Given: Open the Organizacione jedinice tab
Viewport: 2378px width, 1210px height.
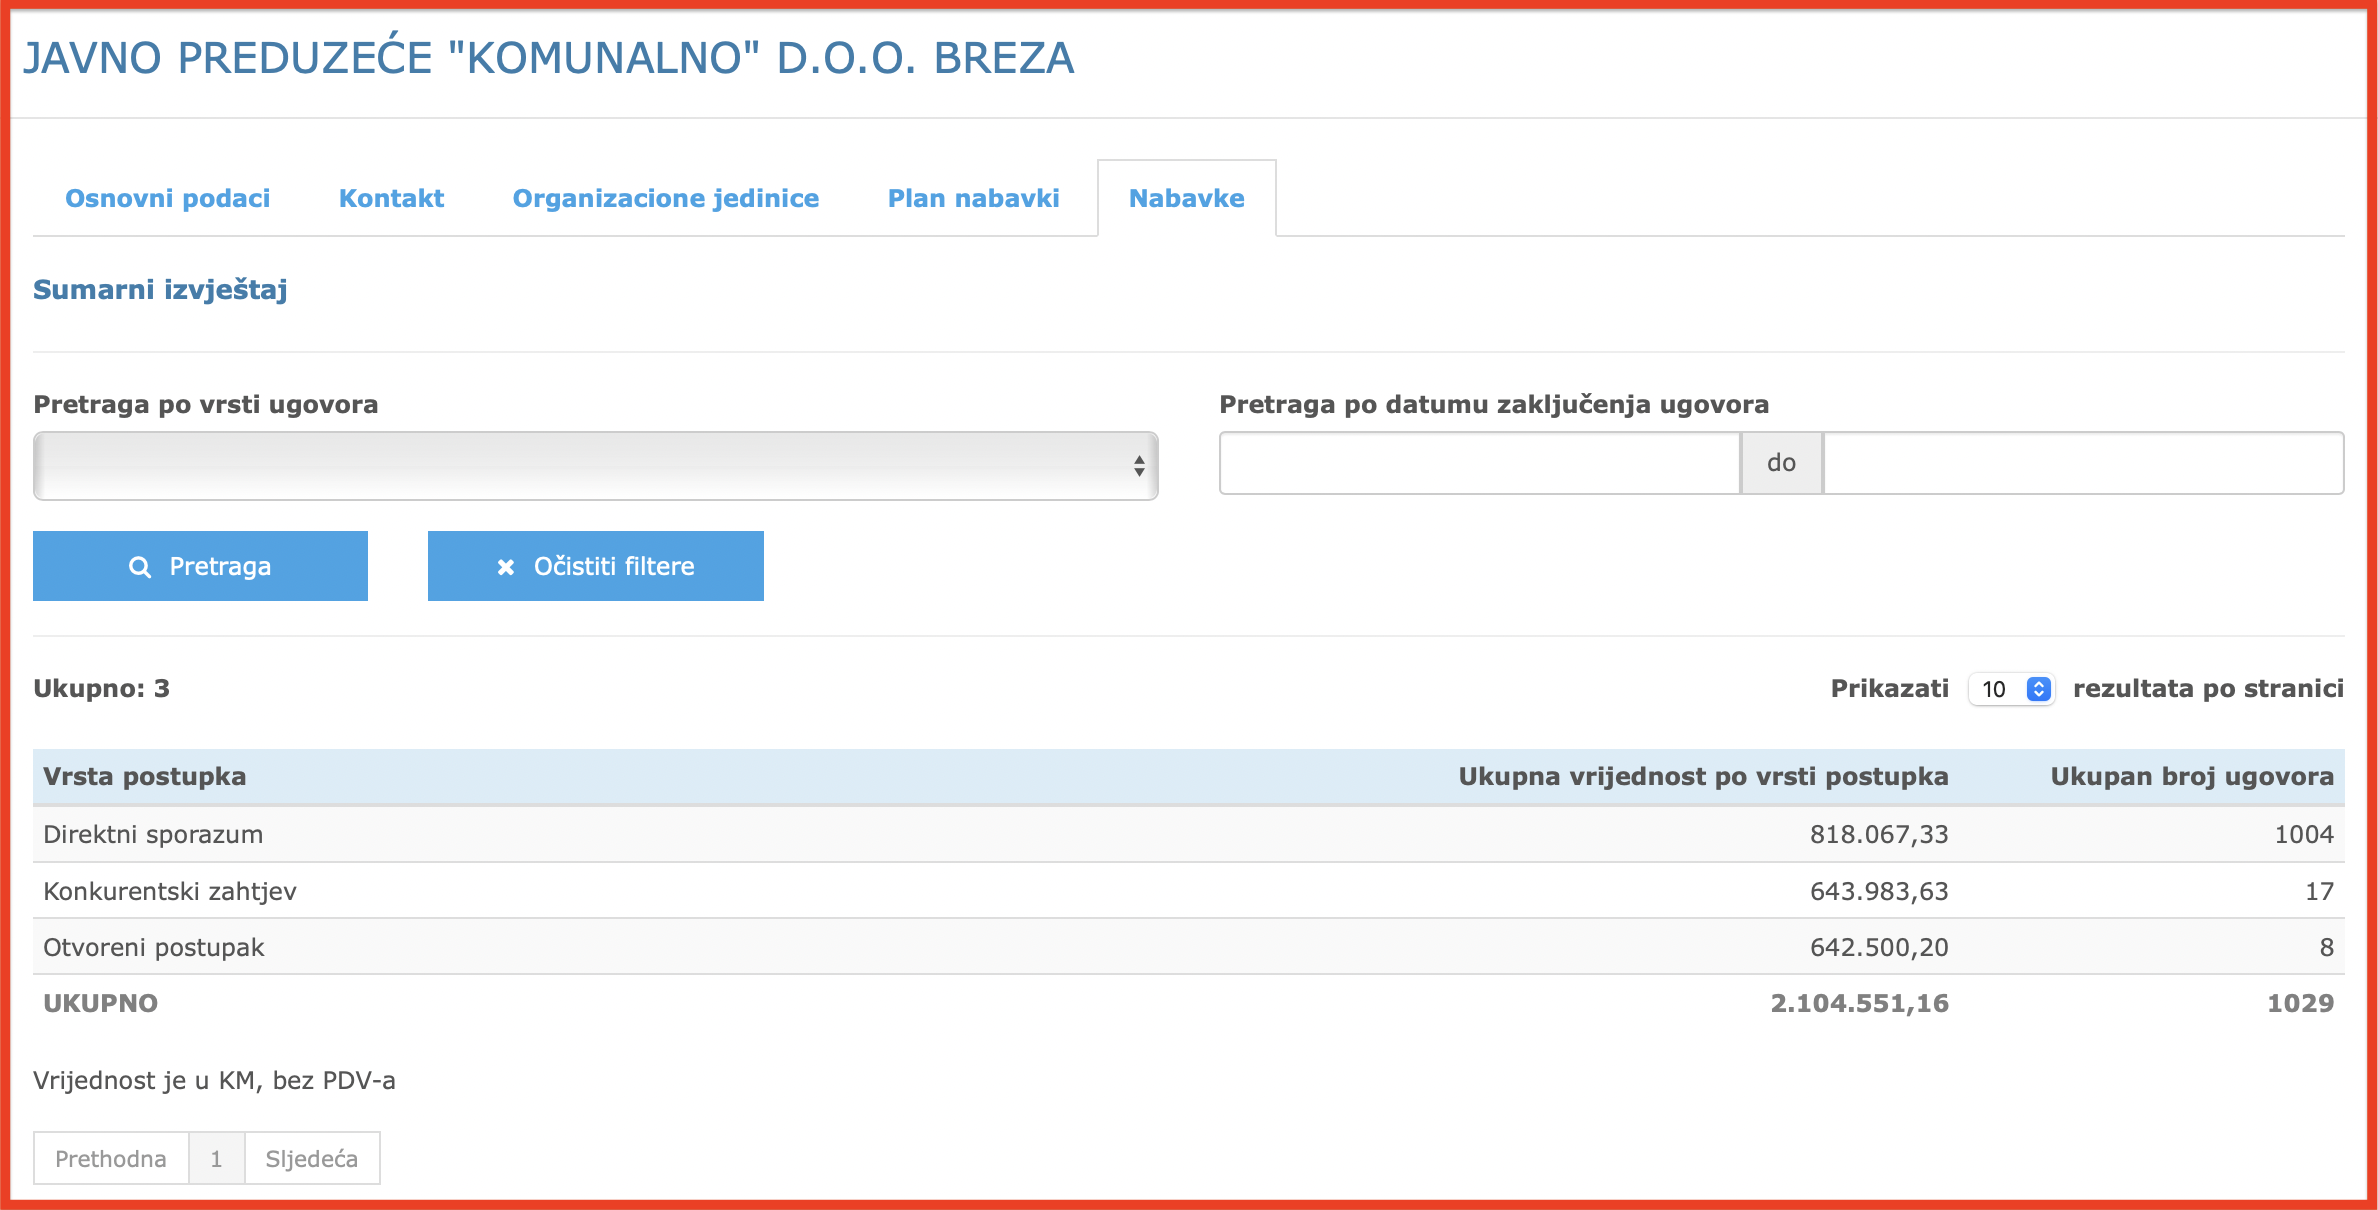Looking at the screenshot, I should (666, 198).
